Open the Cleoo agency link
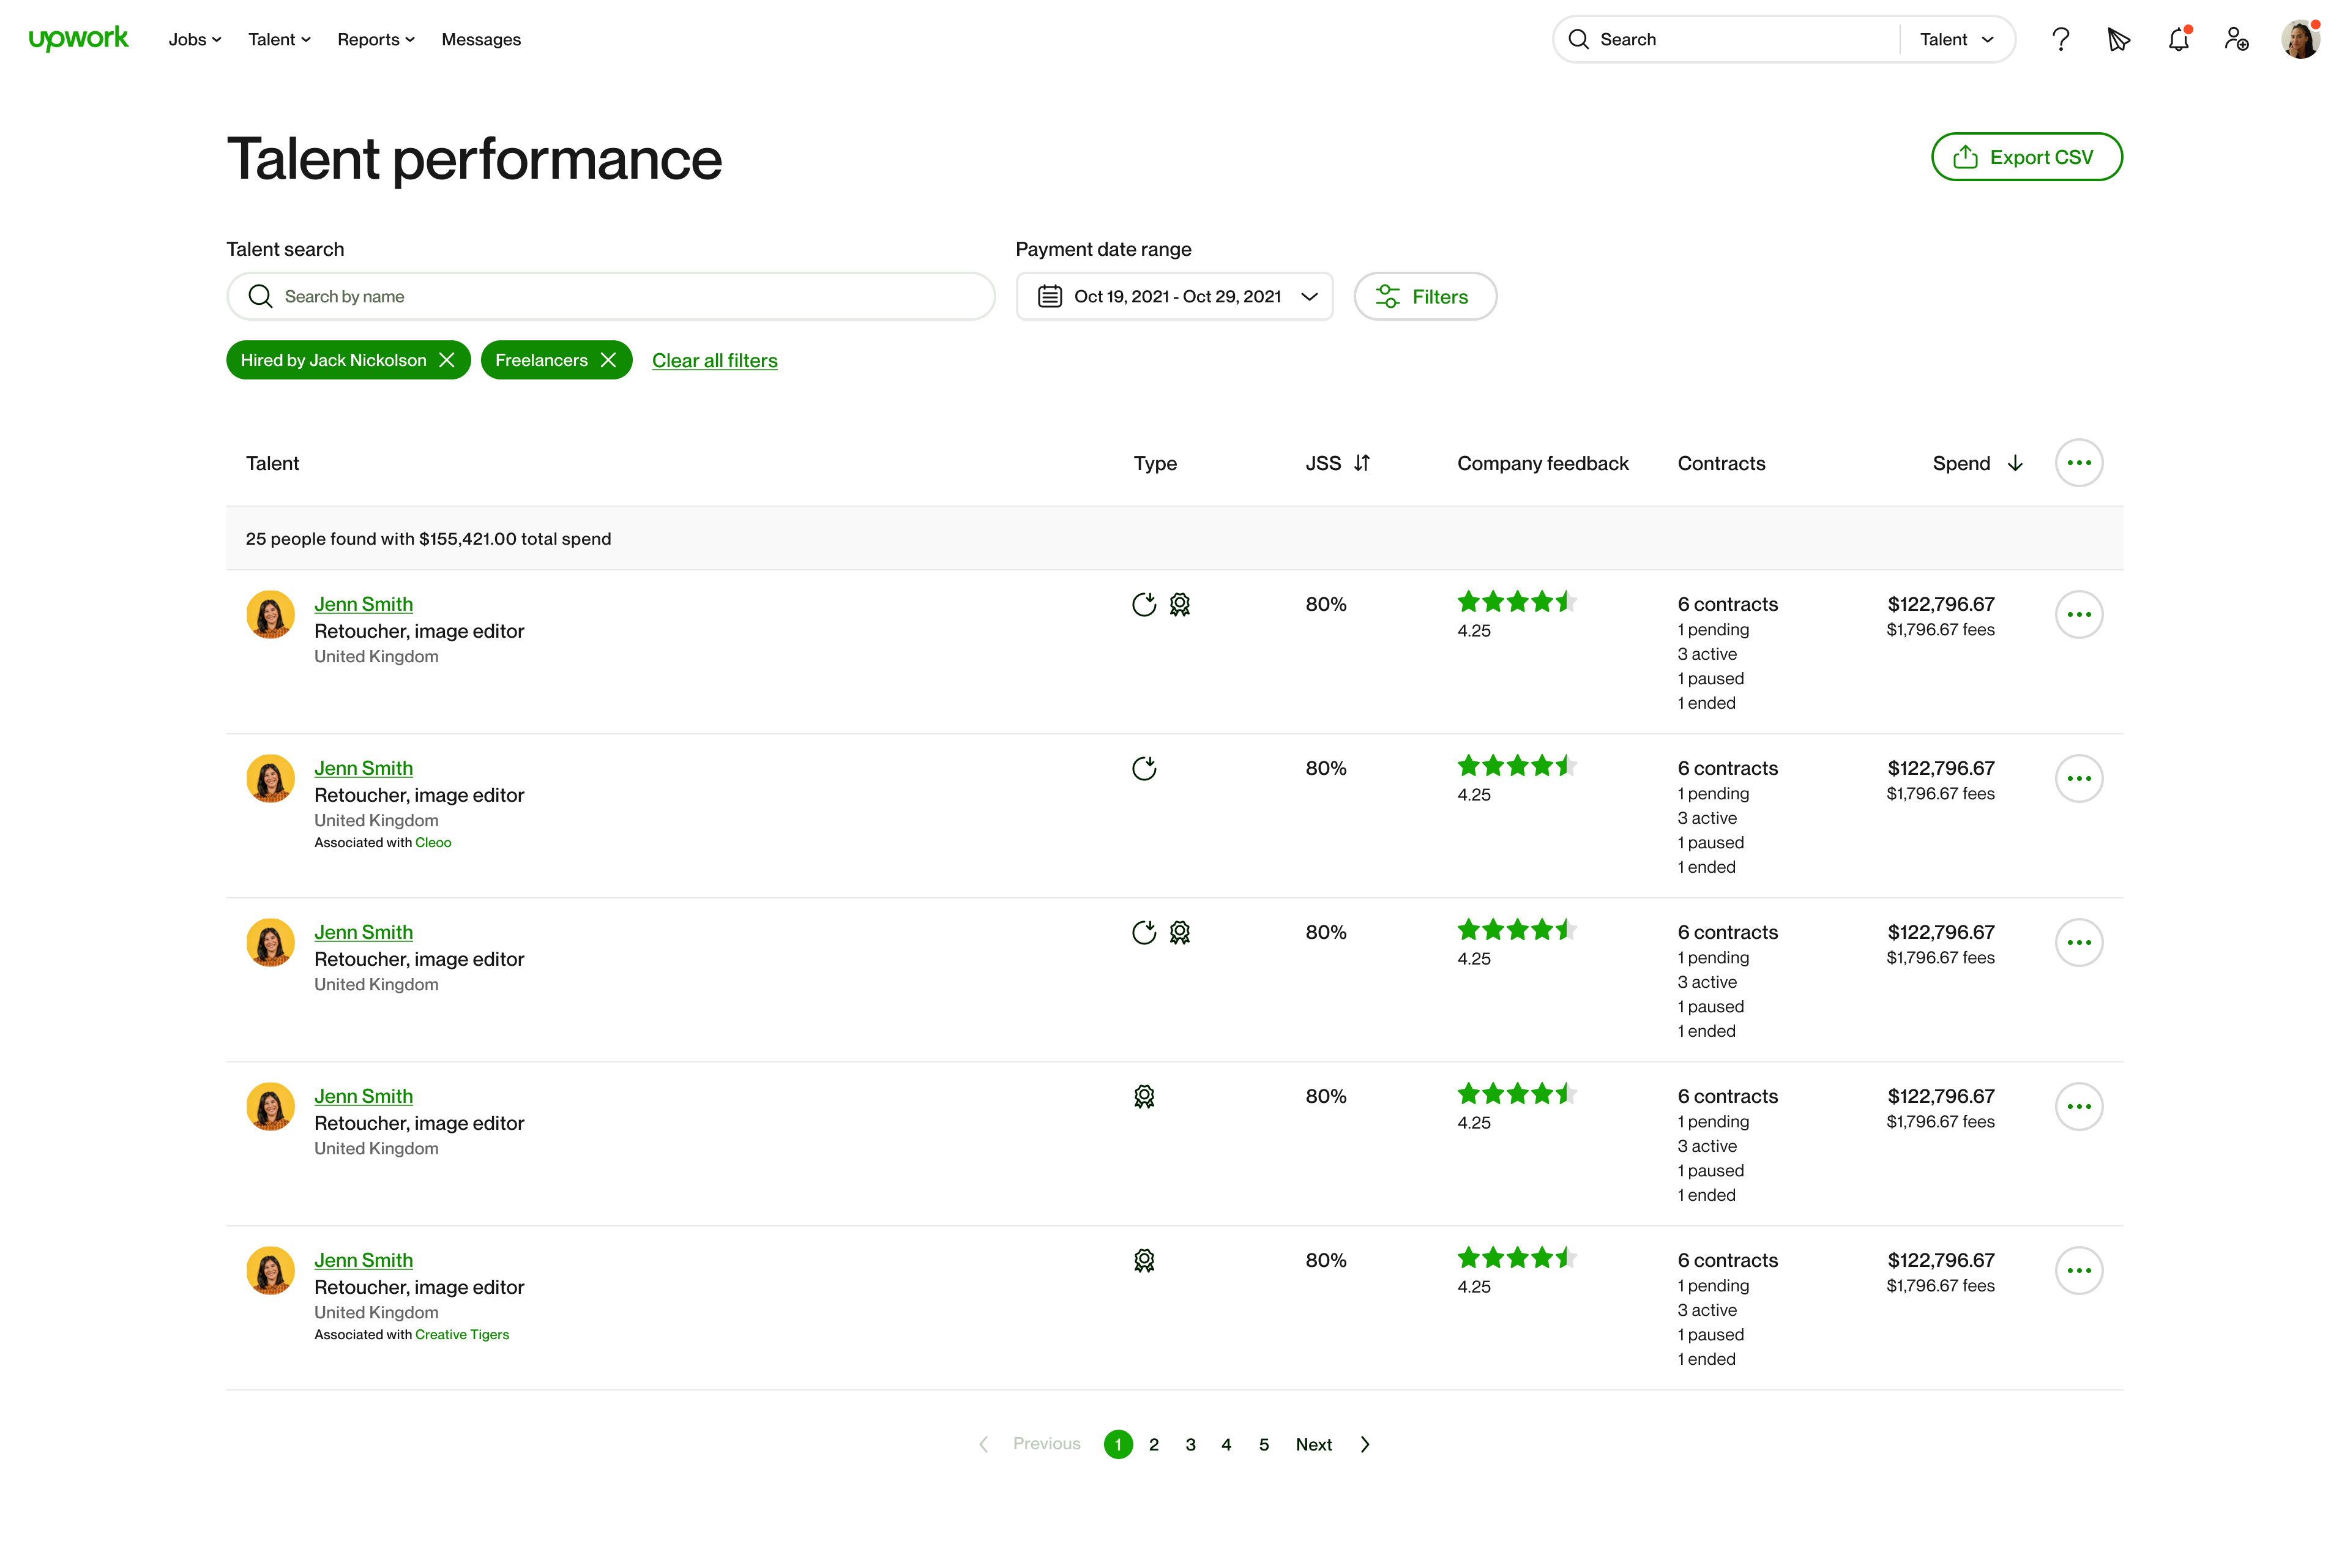The height and width of the screenshot is (1568, 2350). (x=433, y=842)
